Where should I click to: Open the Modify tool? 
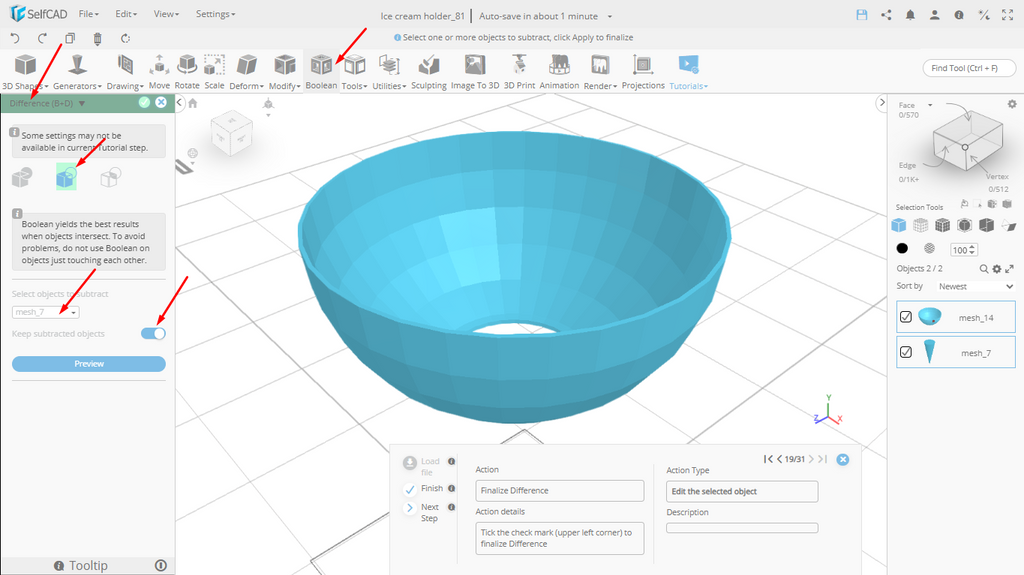(x=284, y=72)
